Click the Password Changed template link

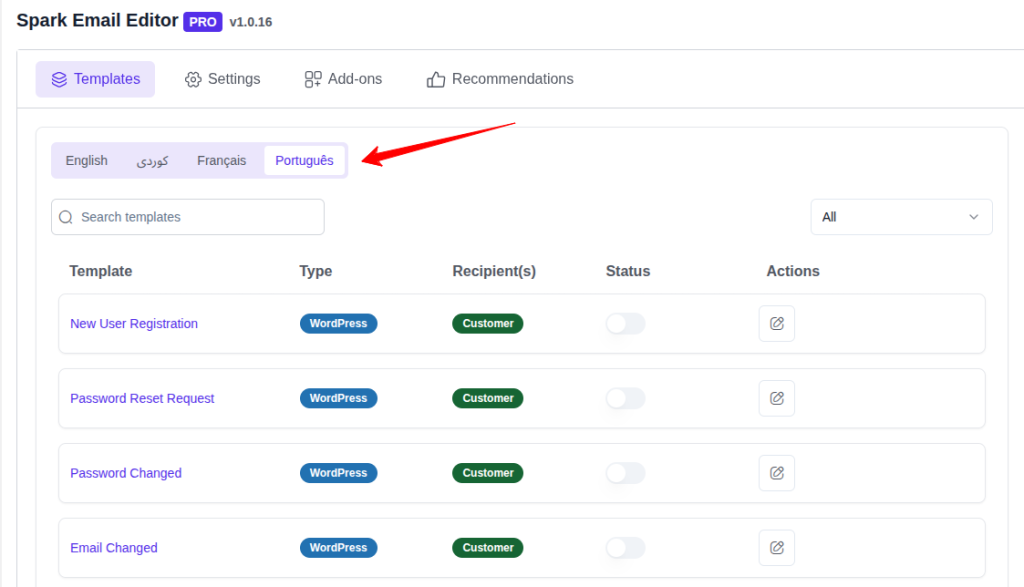coord(126,473)
